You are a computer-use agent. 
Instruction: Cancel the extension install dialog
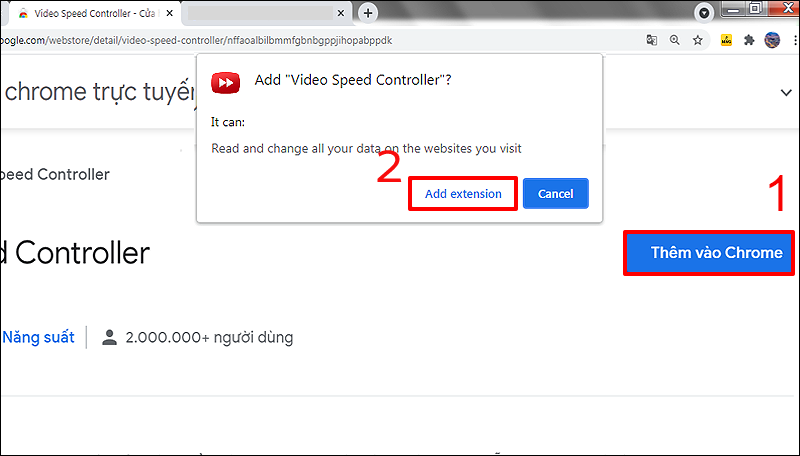(556, 194)
